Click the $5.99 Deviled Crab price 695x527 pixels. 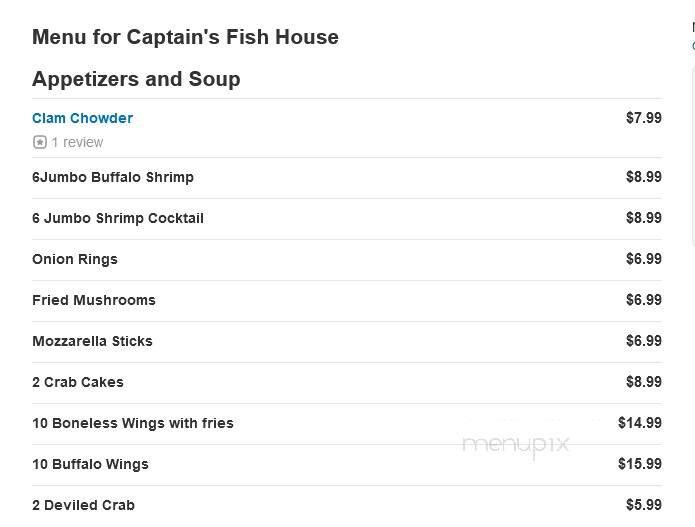click(x=644, y=505)
